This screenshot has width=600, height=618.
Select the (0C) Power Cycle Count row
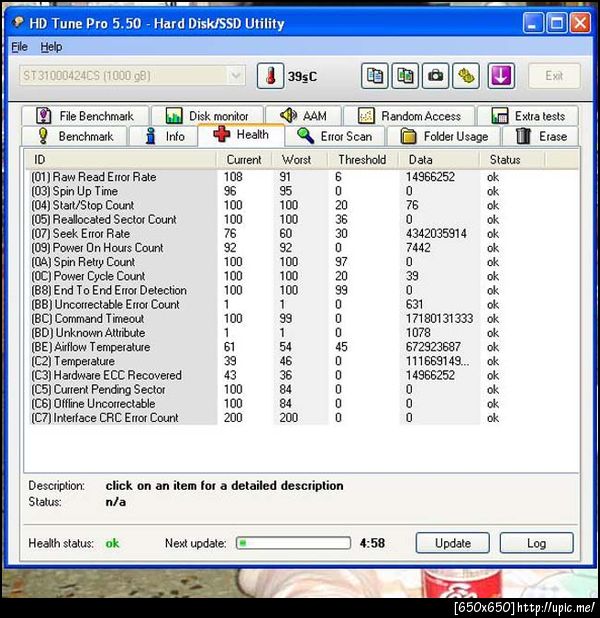click(x=302, y=276)
